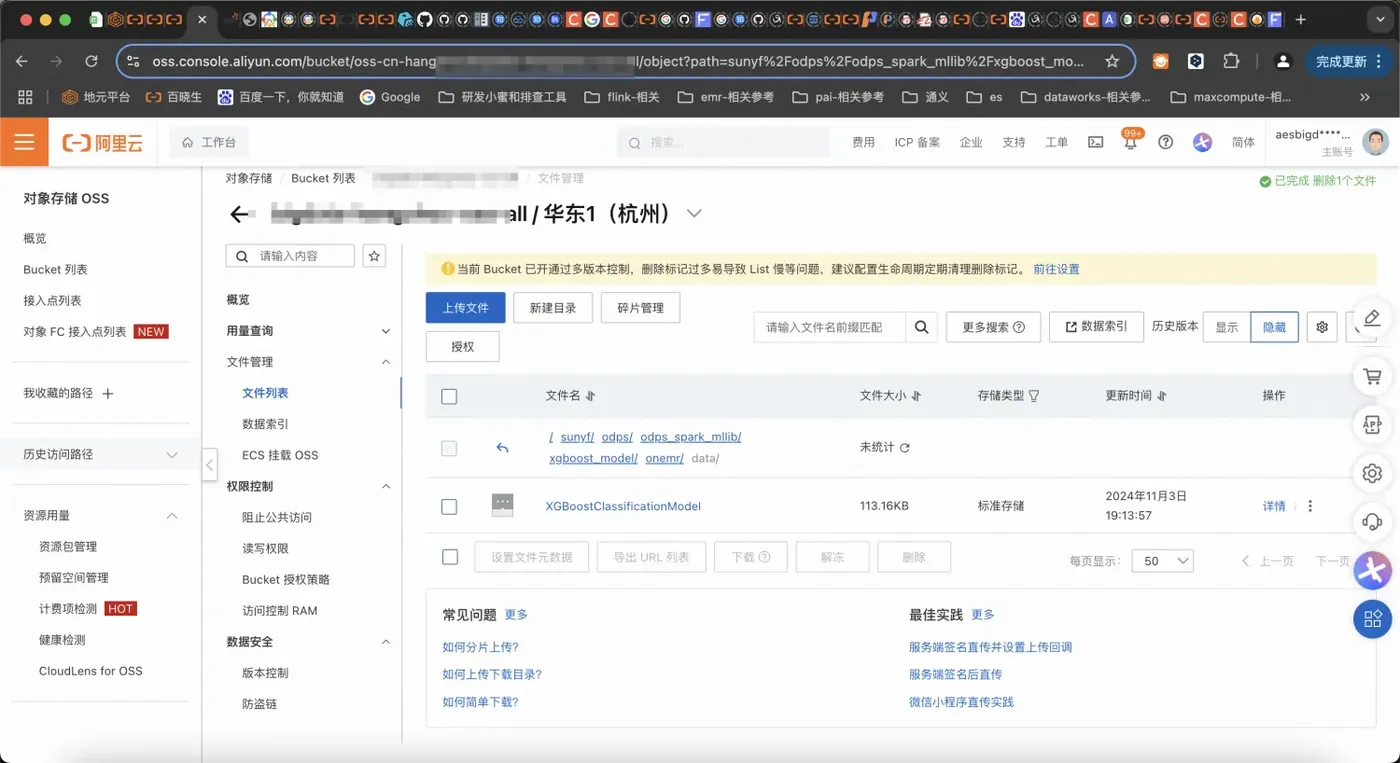Open more actions for XGBoostClassificationModel
This screenshot has width=1400, height=763.
(1310, 506)
